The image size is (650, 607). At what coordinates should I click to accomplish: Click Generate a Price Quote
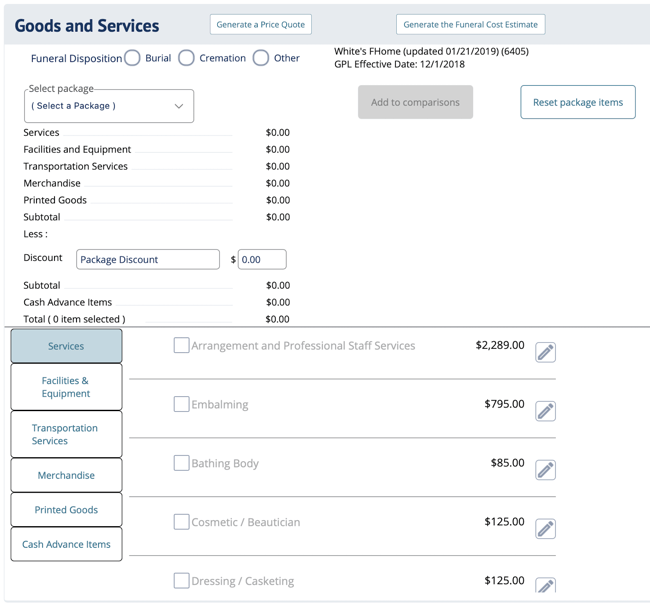click(261, 24)
